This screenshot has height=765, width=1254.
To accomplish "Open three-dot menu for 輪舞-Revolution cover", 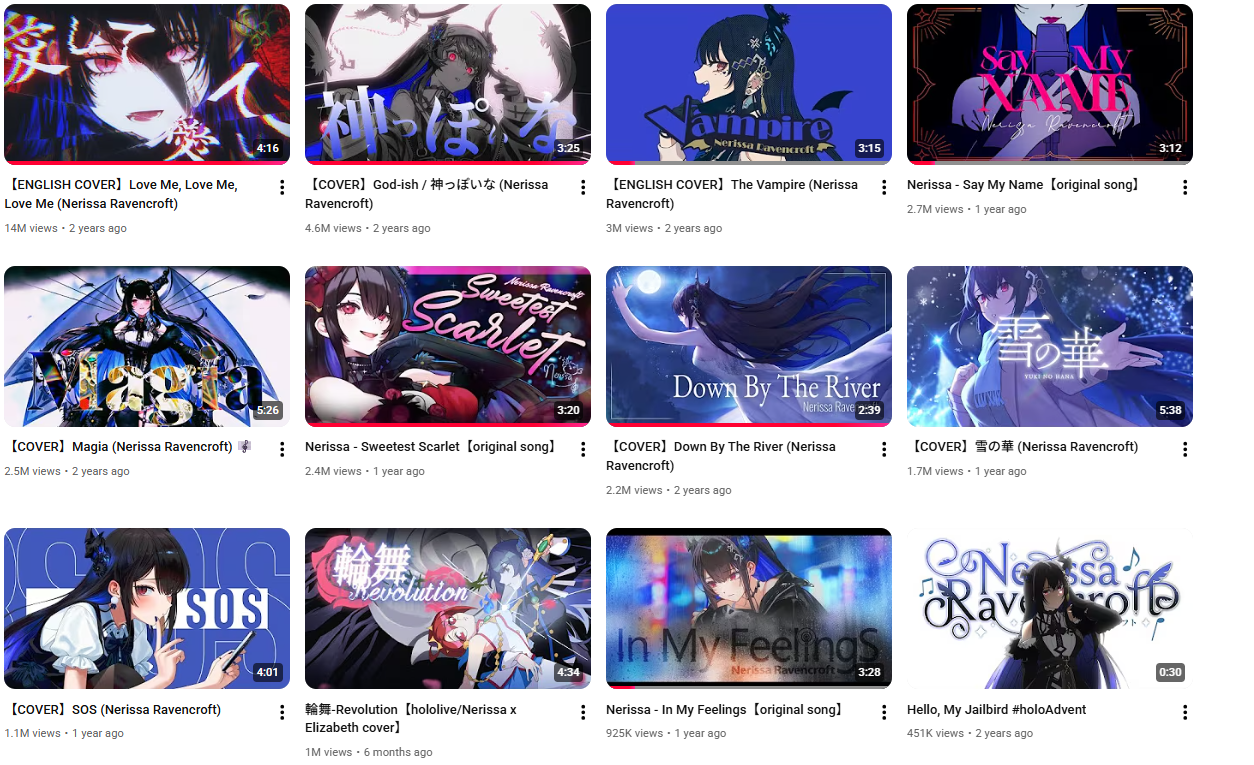I will point(583,712).
